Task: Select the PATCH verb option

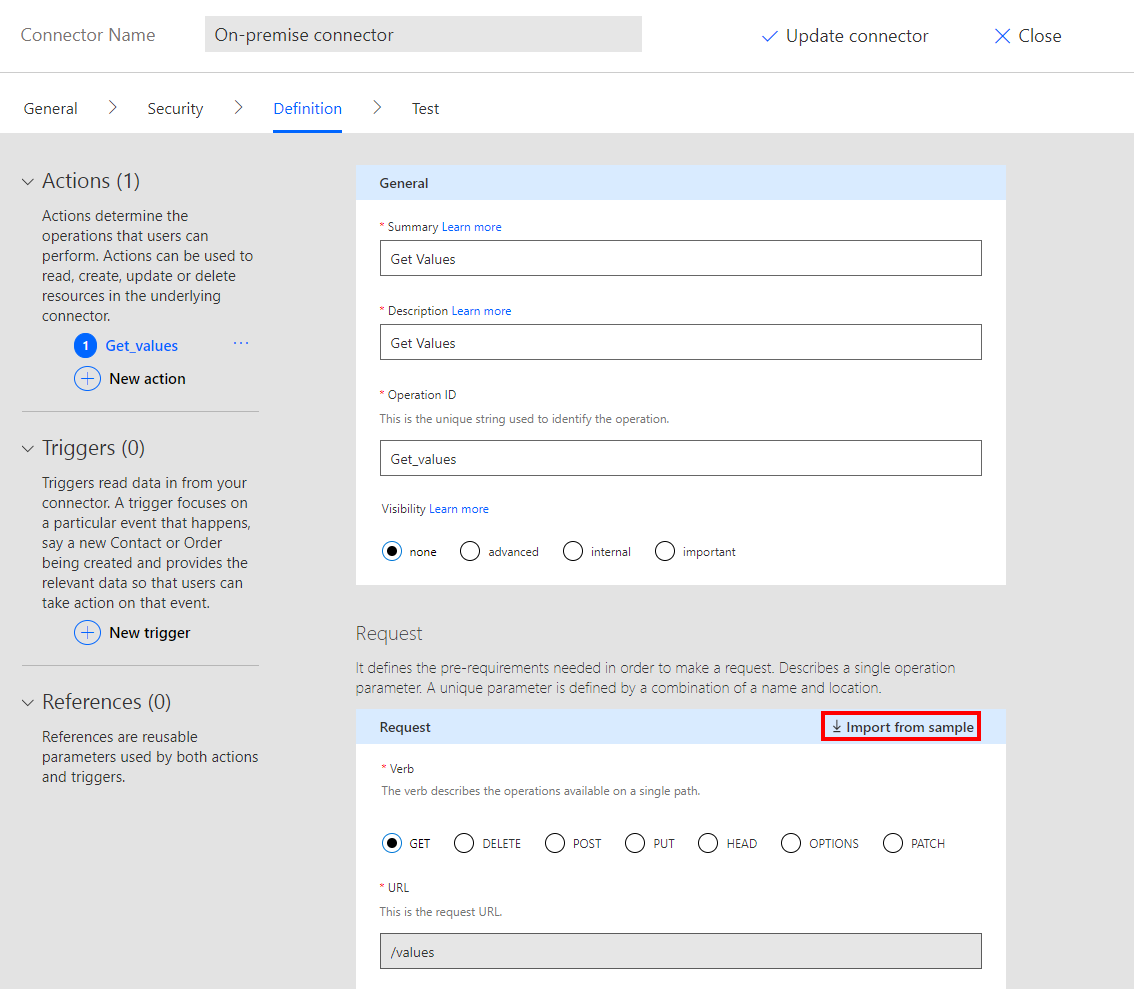Action: [x=893, y=844]
